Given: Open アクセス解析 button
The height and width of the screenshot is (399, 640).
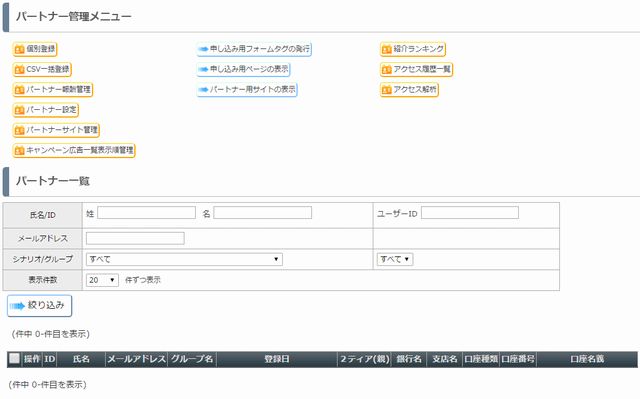Looking at the screenshot, I should tap(409, 90).
